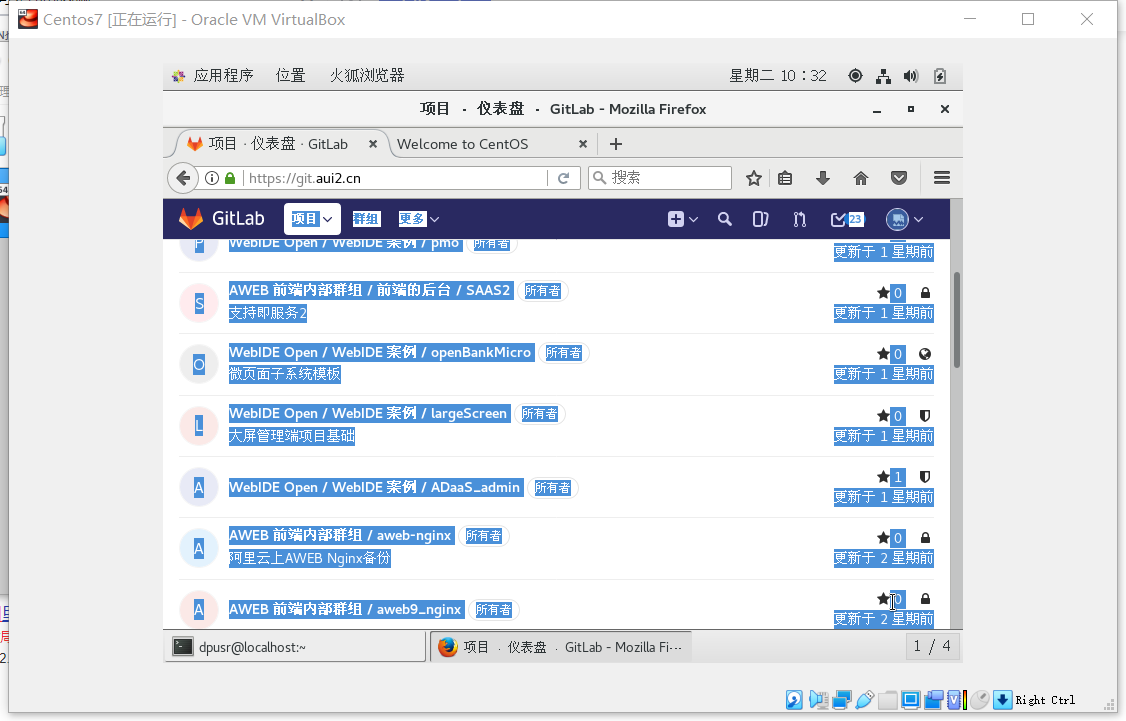This screenshot has width=1126, height=721.
Task: Click the page vertical scrollbar thumb
Action: 957,320
